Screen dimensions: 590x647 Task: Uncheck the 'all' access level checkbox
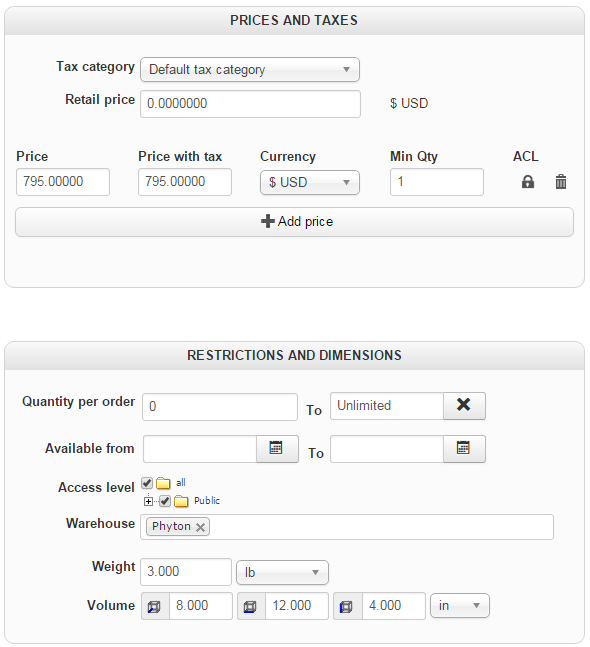pos(147,483)
